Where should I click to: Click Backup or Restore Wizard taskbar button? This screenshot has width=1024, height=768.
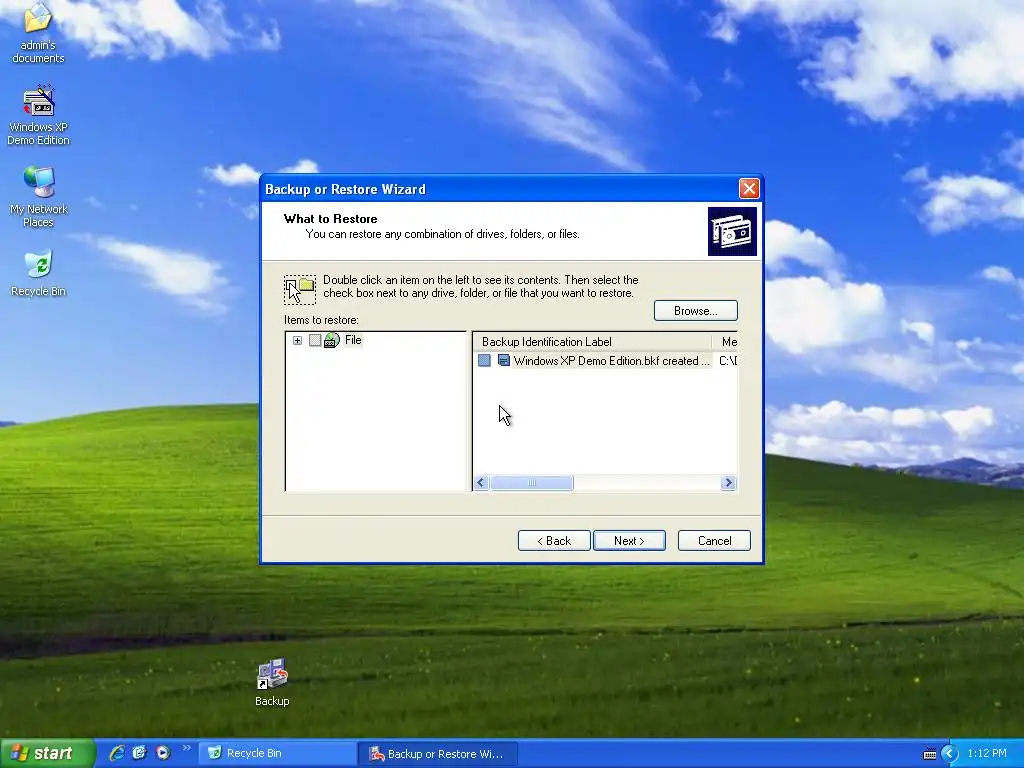tap(438, 754)
